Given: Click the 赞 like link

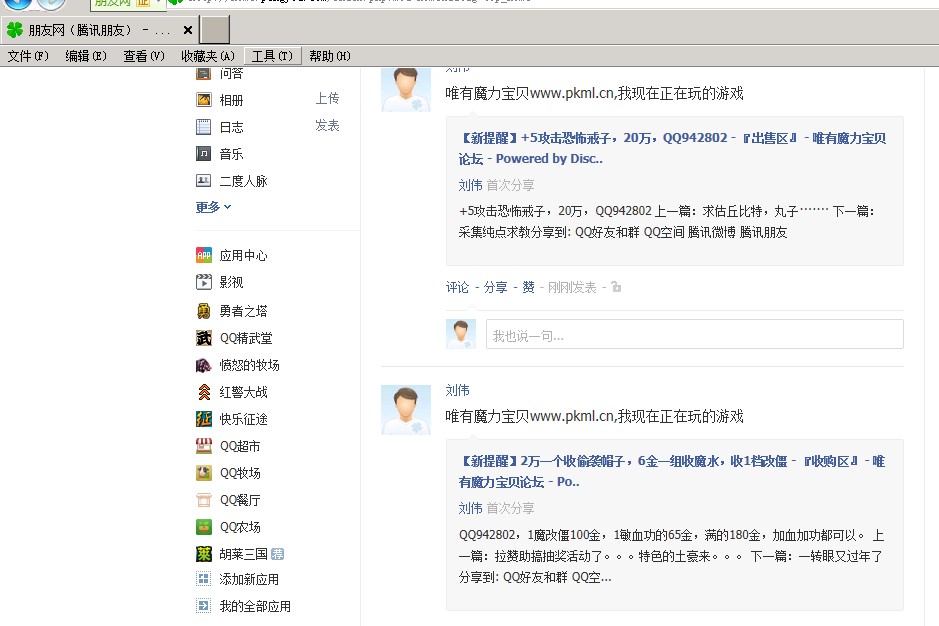Looking at the screenshot, I should tap(528, 287).
